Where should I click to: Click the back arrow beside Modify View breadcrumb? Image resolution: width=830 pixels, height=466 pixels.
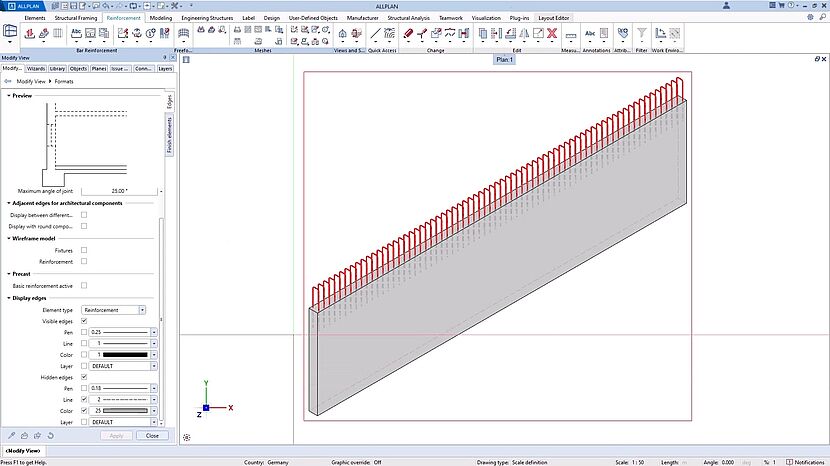pos(8,81)
